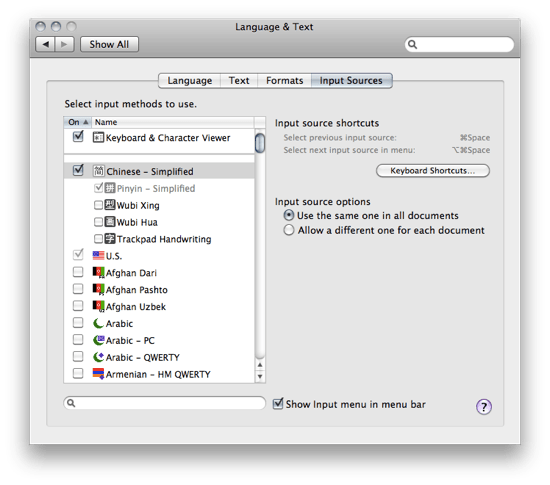Sort list by the Name column header

[173, 122]
